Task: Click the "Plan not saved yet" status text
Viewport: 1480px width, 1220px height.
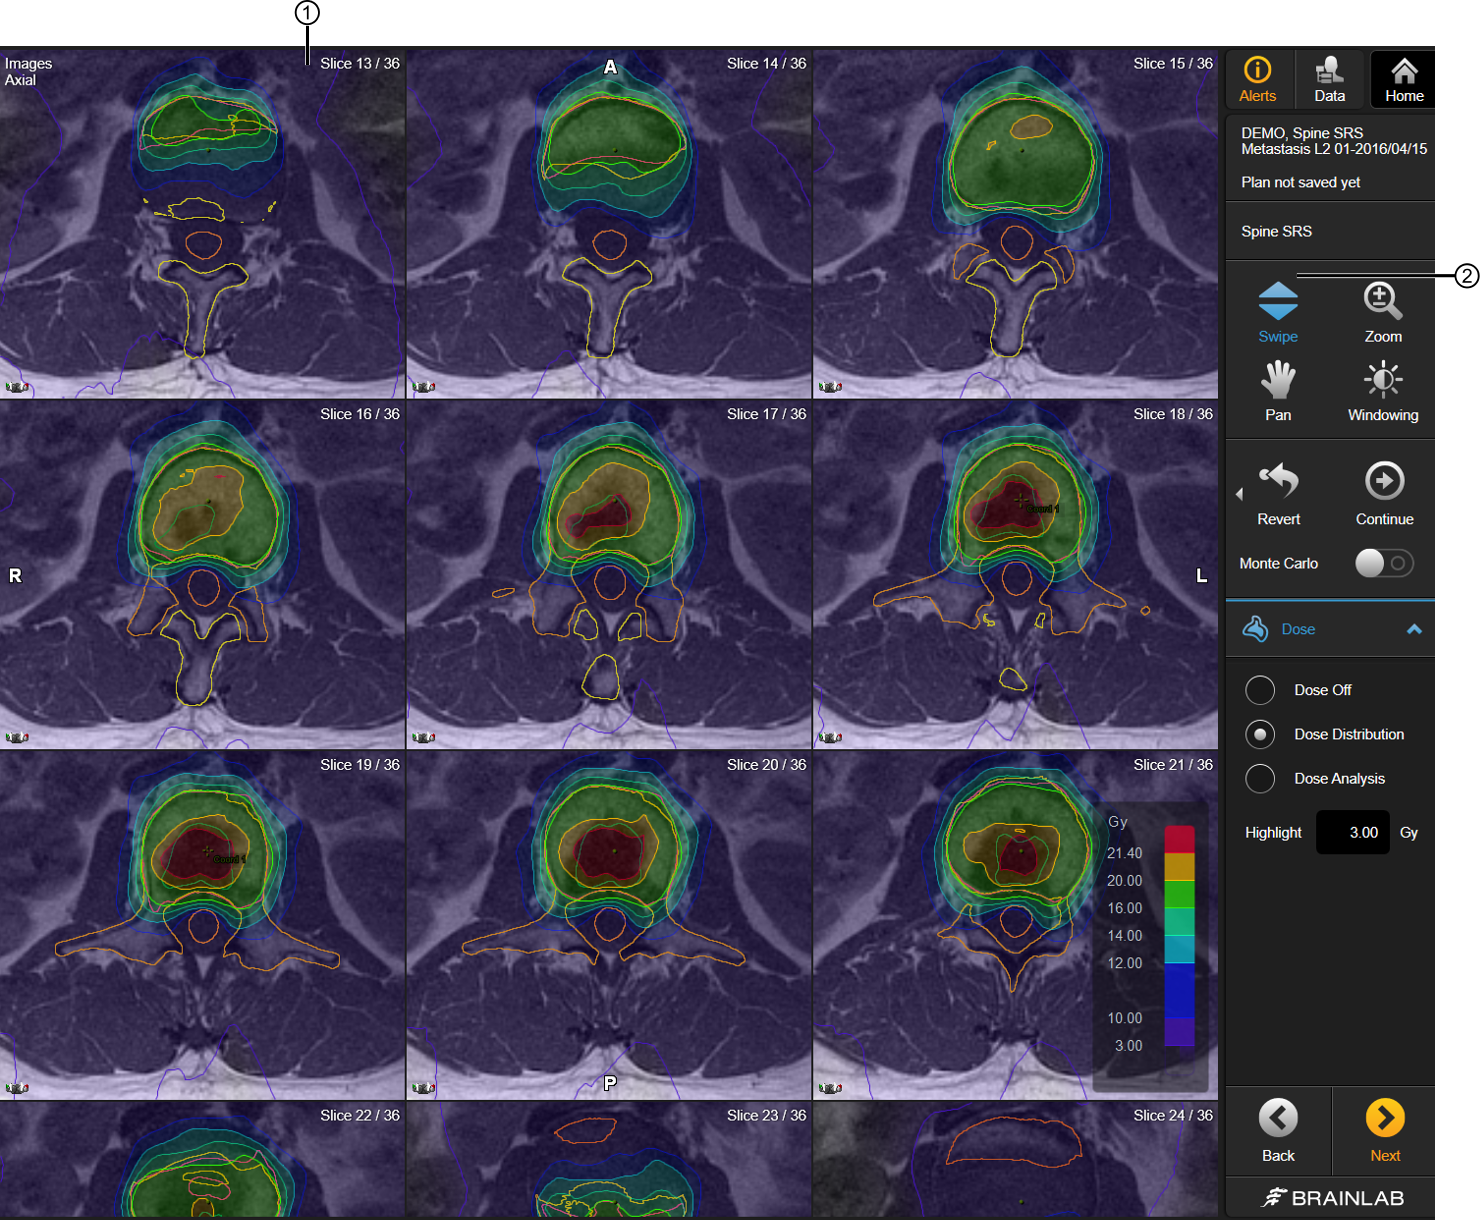Action: tap(1300, 182)
